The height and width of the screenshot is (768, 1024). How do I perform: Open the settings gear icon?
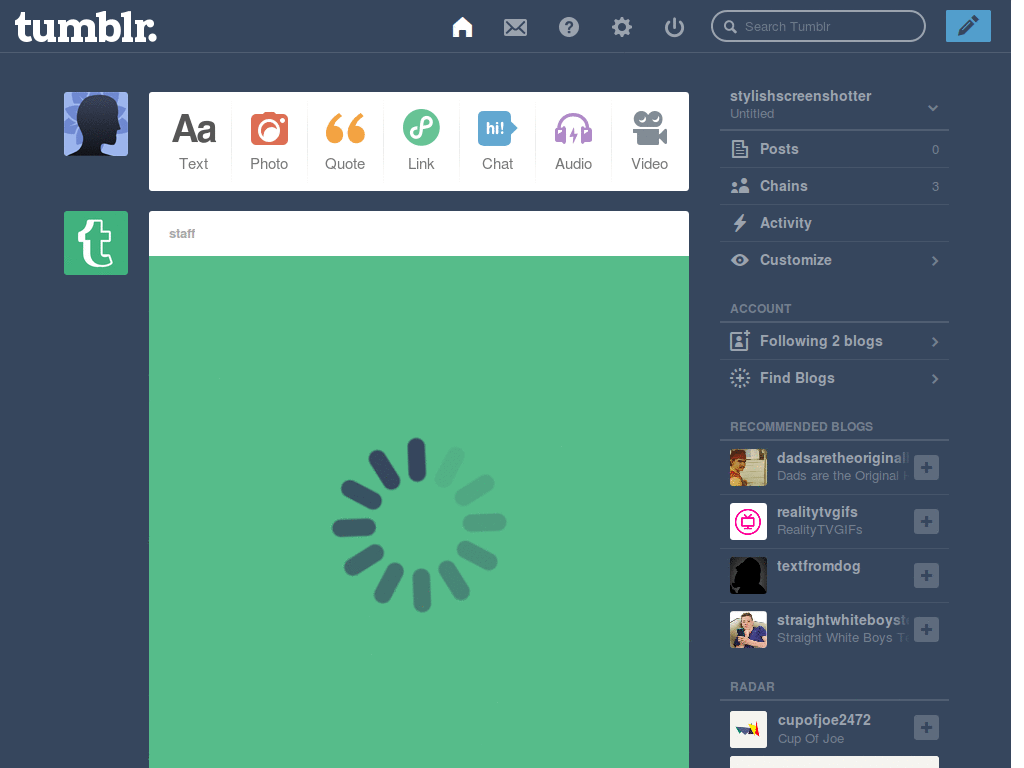622,27
